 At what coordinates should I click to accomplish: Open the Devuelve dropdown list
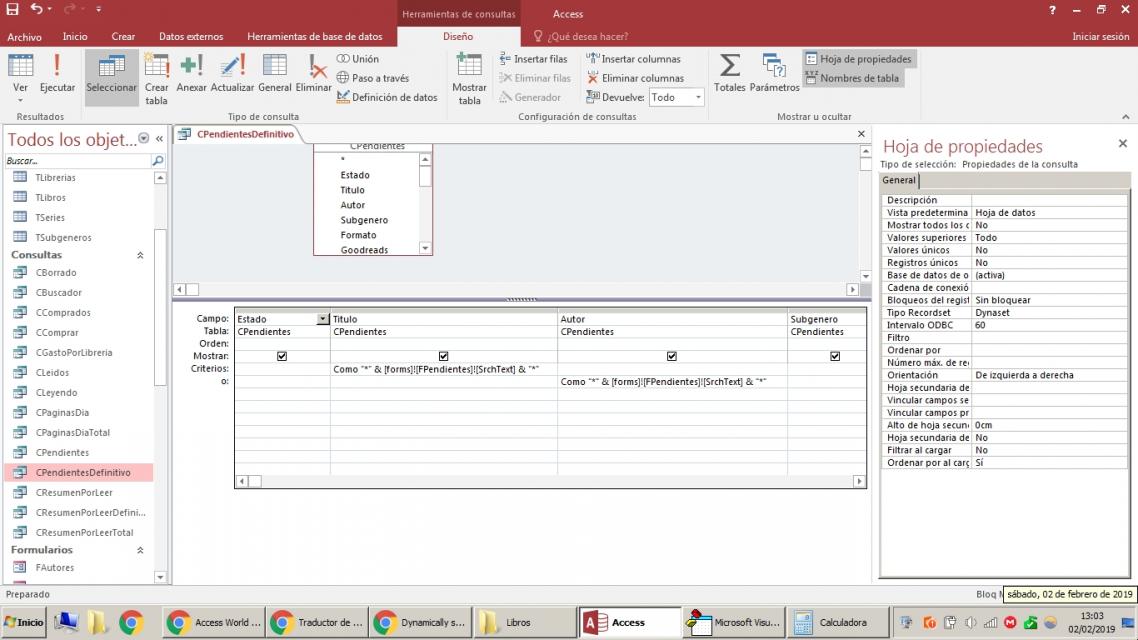point(698,98)
